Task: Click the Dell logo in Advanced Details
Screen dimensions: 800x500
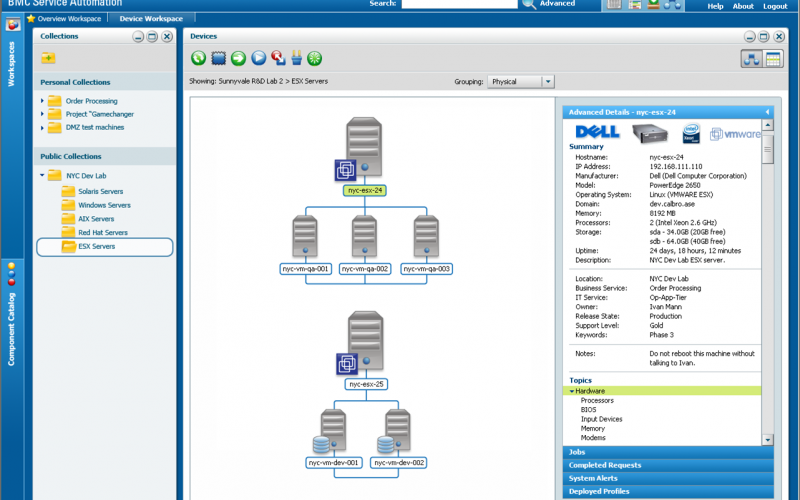Action: tap(597, 132)
